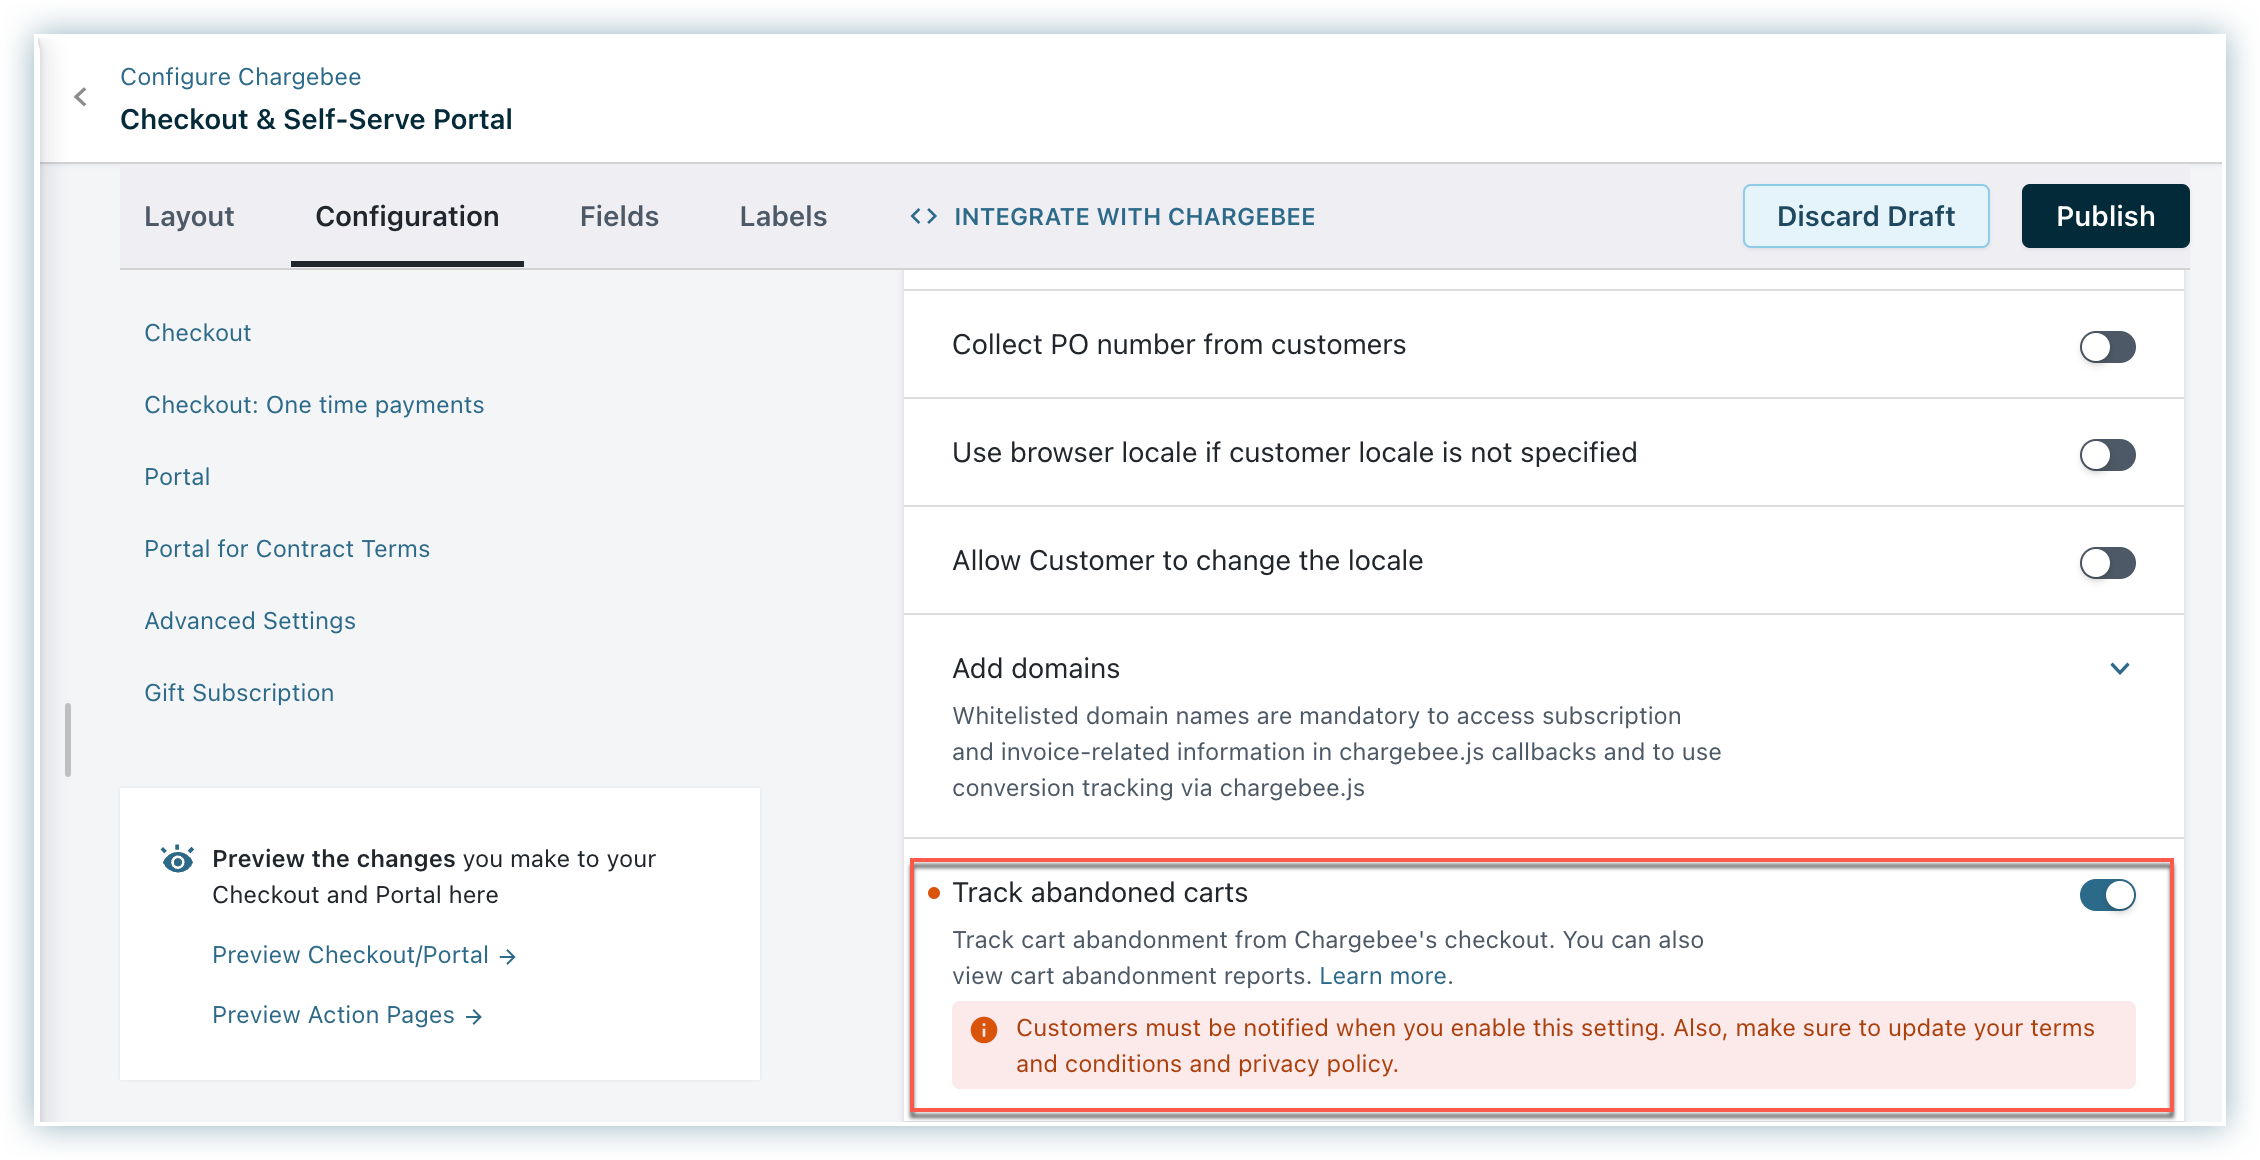This screenshot has height=1160, width=2260.
Task: Enable Collect PO number toggle
Action: (x=2107, y=347)
